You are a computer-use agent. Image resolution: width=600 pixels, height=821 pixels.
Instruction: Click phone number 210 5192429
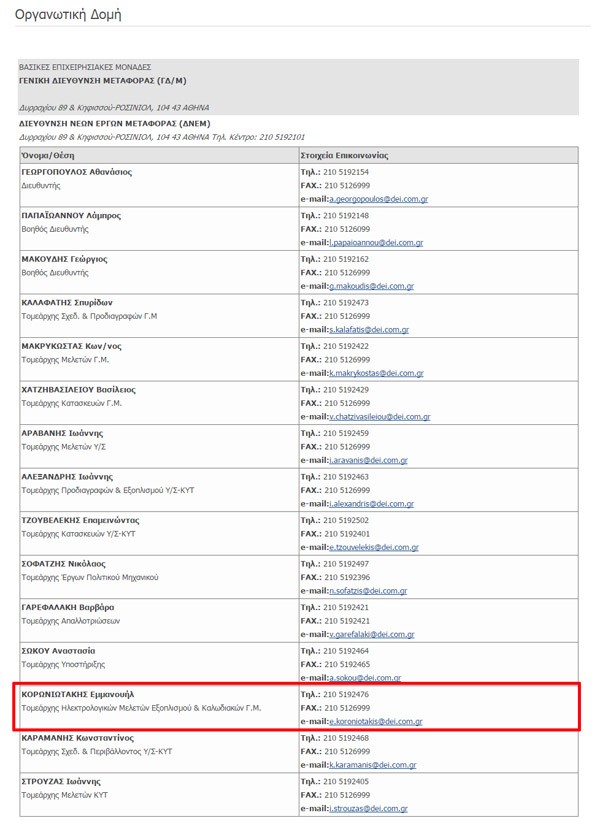(x=346, y=390)
